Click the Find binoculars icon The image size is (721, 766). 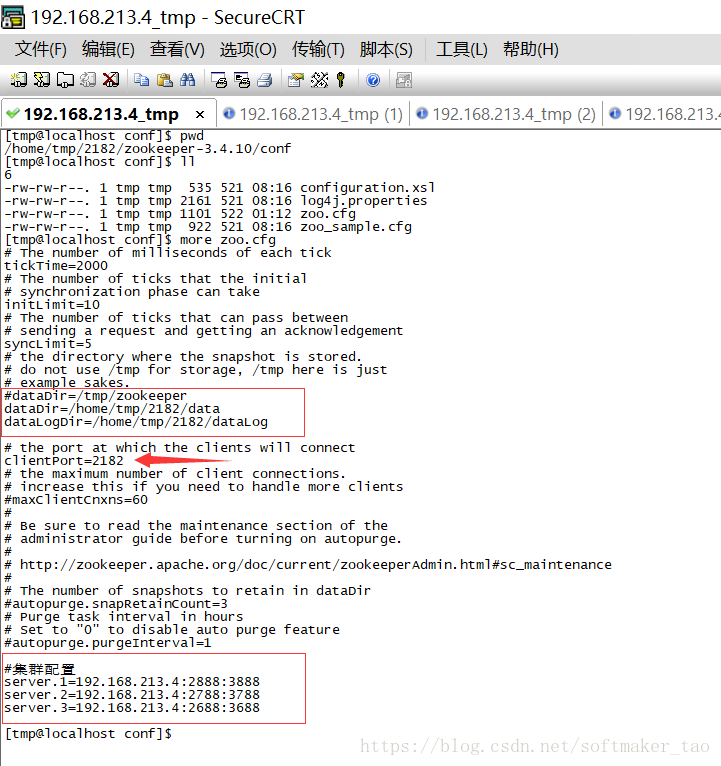(188, 80)
